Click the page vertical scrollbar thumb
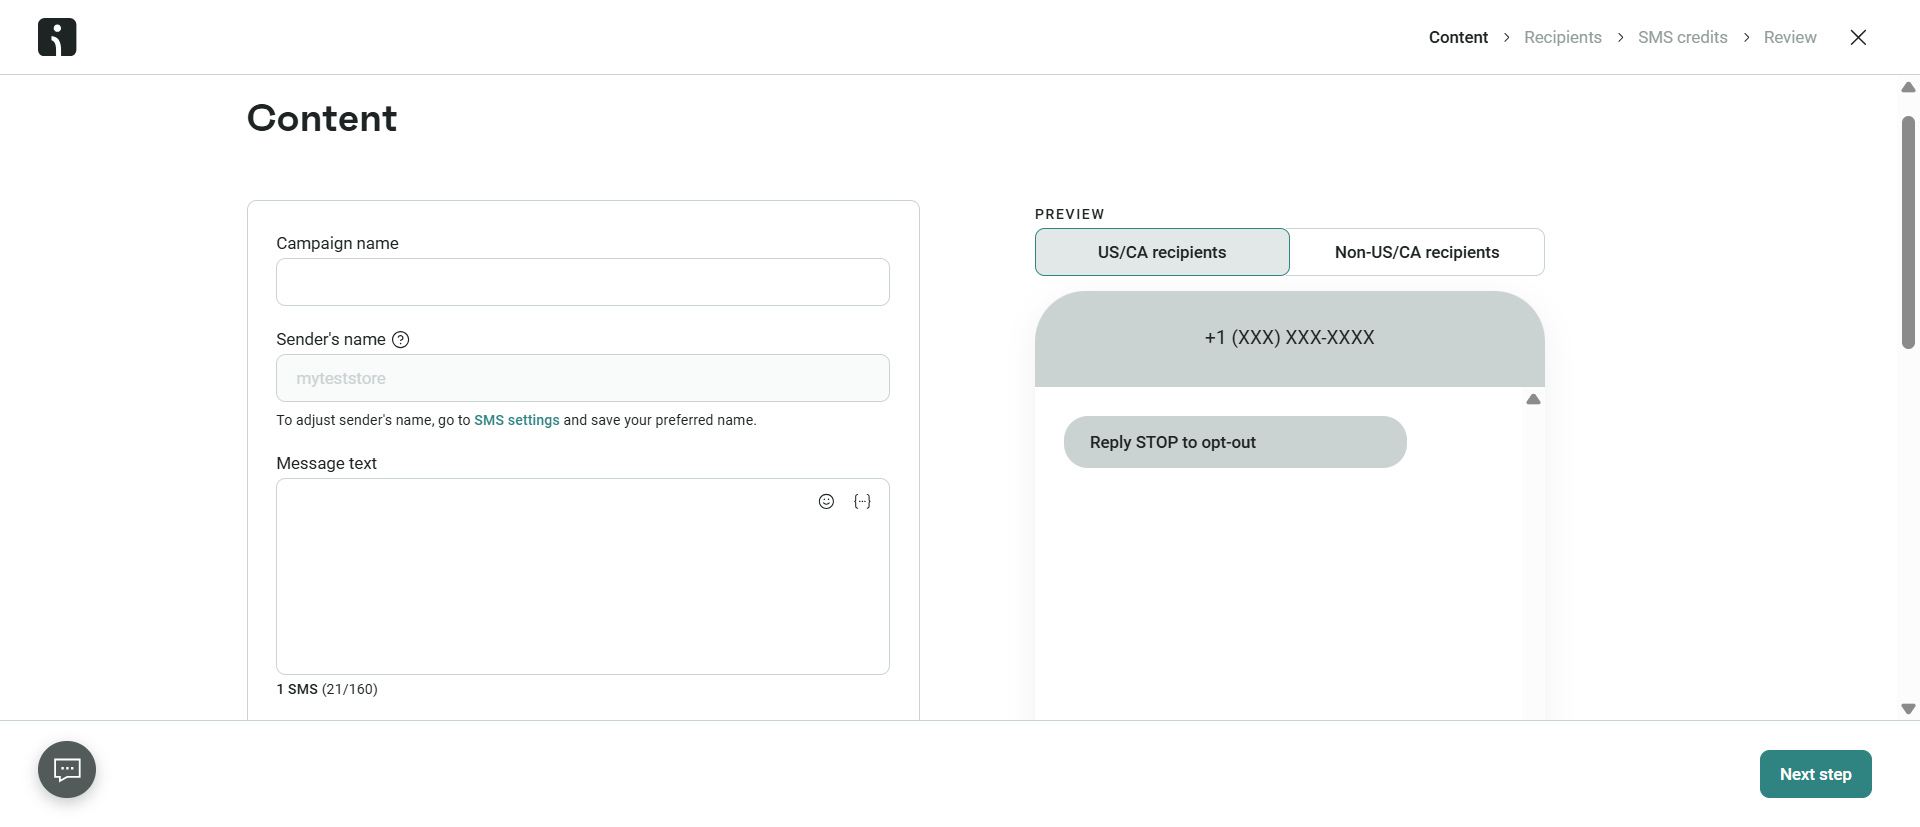The image size is (1920, 827). pos(1908,232)
